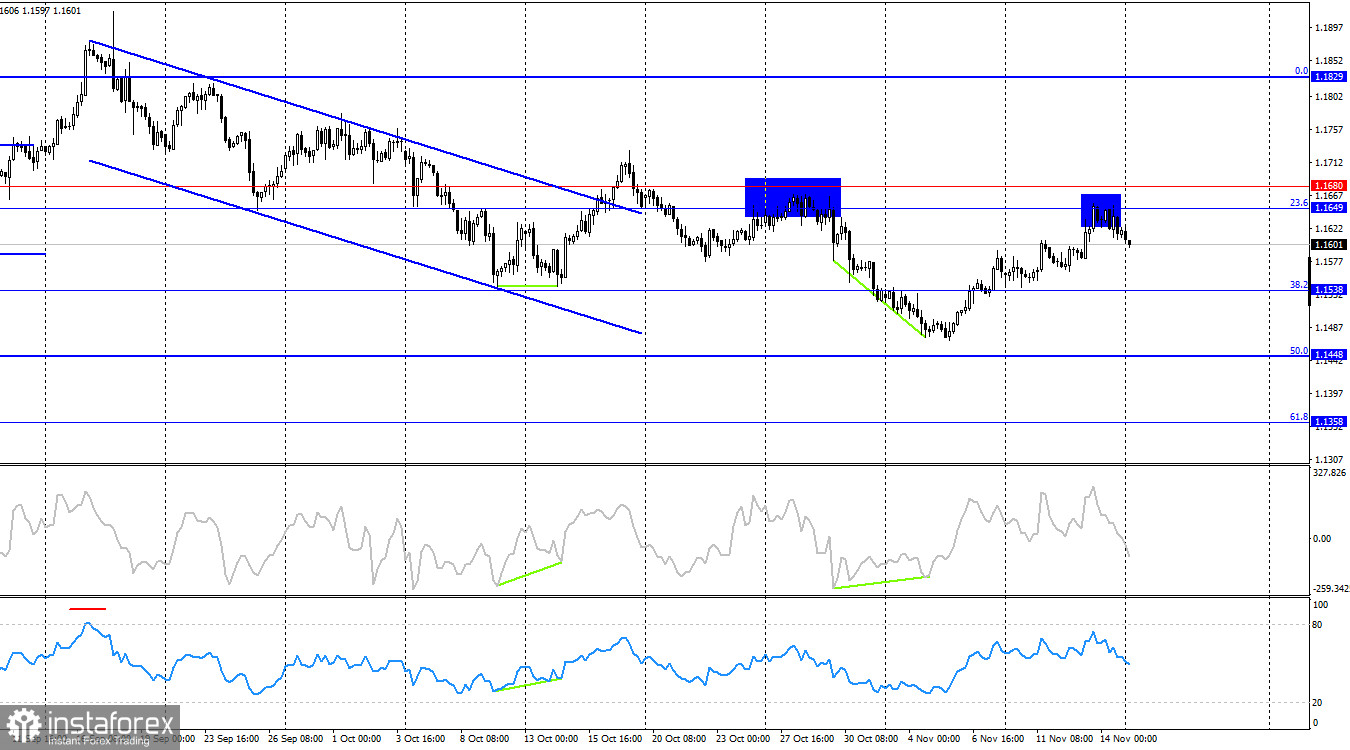Click the 1.1448 price level label
Viewport: 1350px width, 750px height.
pyautogui.click(x=1329, y=352)
